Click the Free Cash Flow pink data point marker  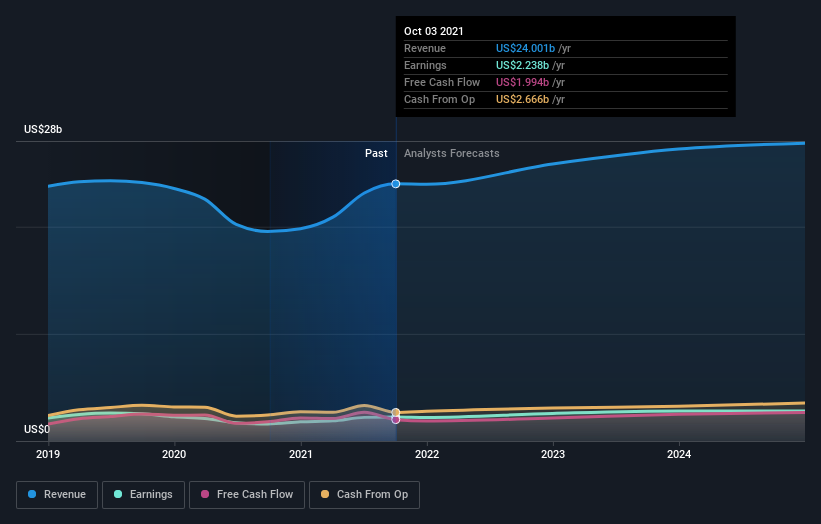(396, 420)
